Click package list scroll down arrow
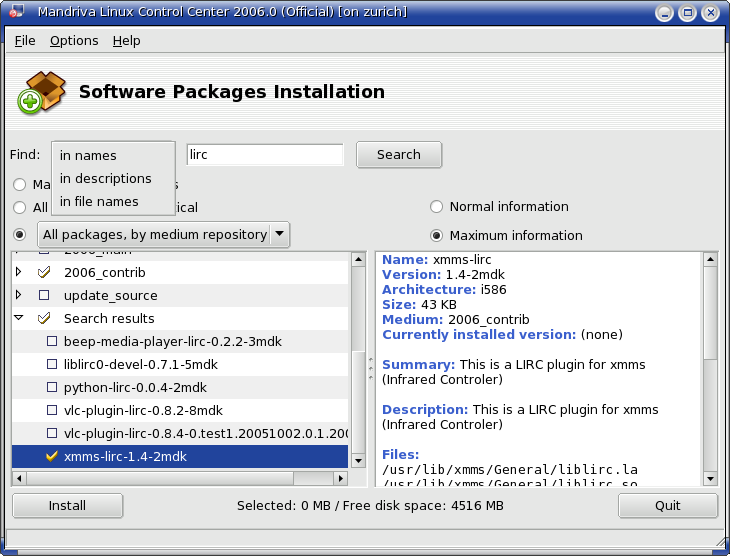This screenshot has width=730, height=556. [x=358, y=461]
